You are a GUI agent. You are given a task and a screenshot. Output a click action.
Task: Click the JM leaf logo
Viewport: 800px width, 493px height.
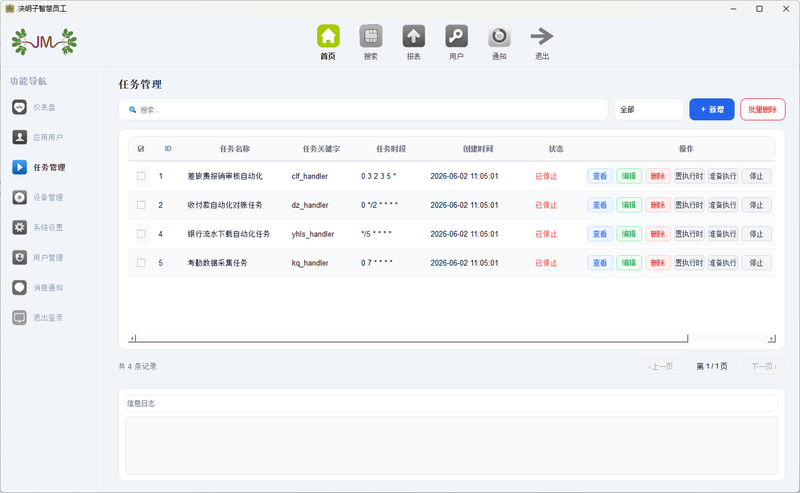click(44, 42)
